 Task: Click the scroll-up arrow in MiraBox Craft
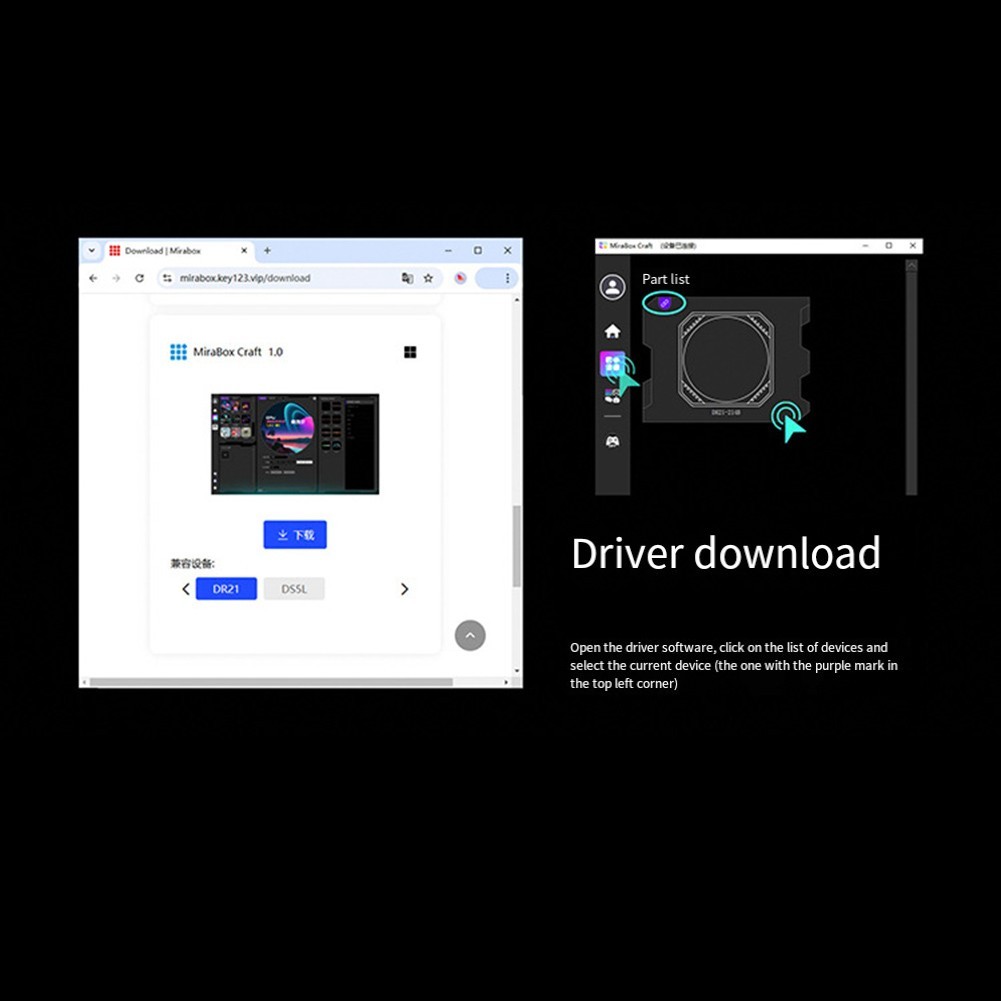[x=912, y=266]
